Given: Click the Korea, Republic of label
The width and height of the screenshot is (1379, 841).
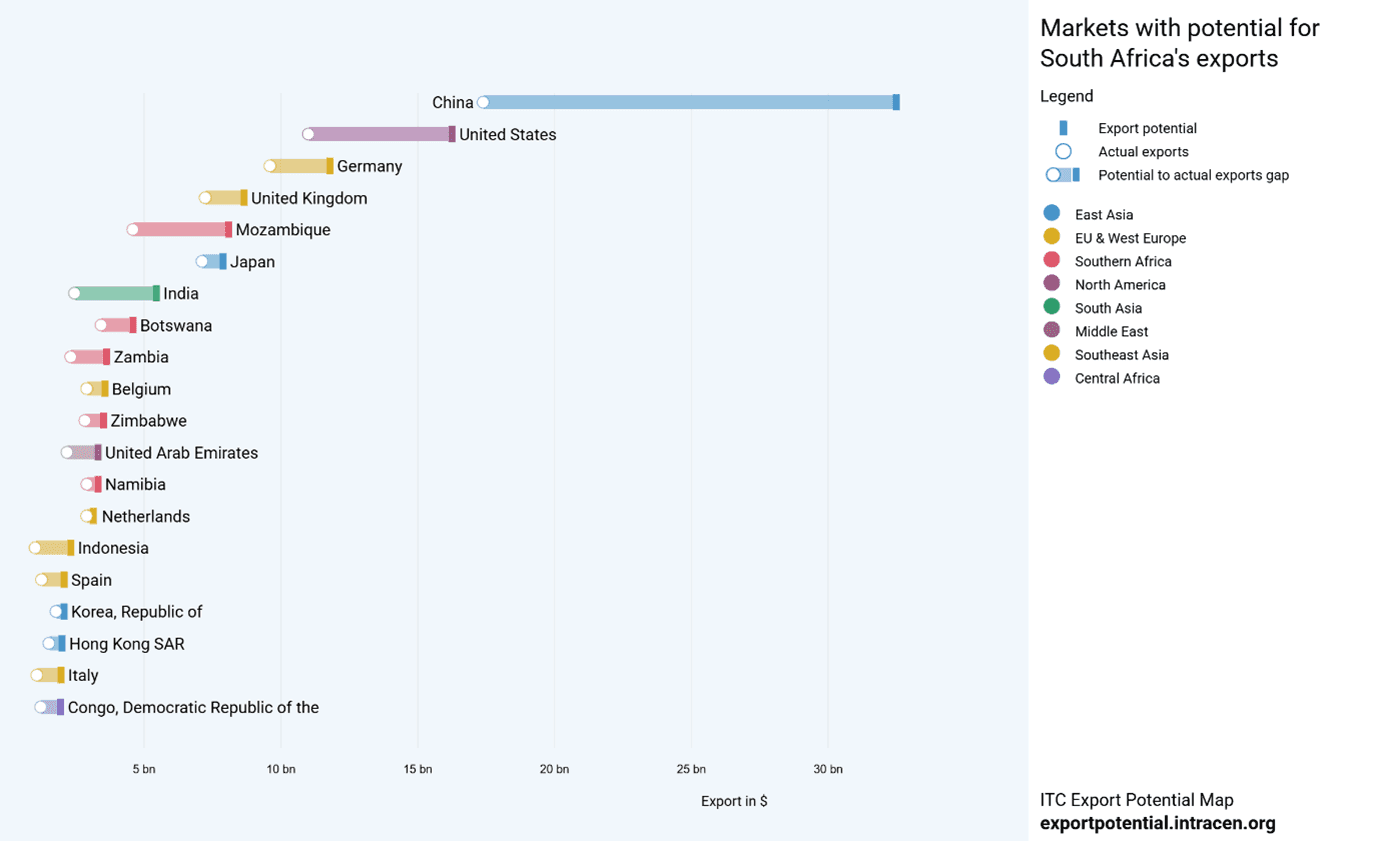Looking at the screenshot, I should [137, 612].
